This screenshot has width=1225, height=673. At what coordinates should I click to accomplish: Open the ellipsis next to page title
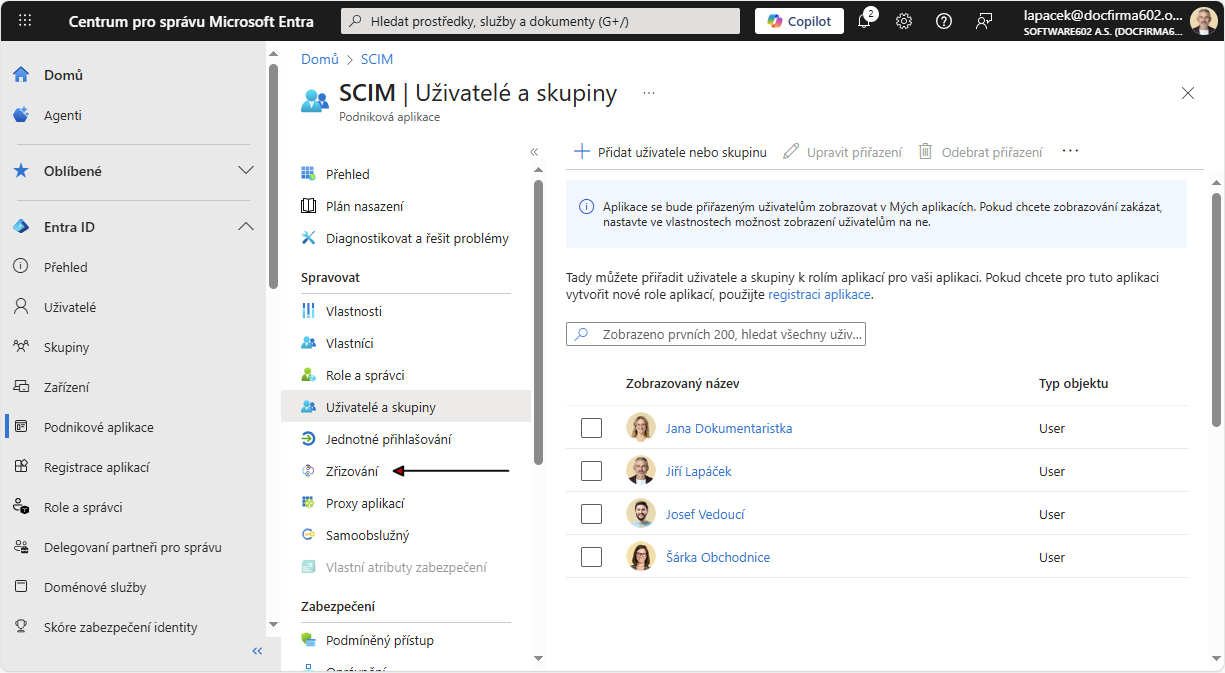(649, 93)
